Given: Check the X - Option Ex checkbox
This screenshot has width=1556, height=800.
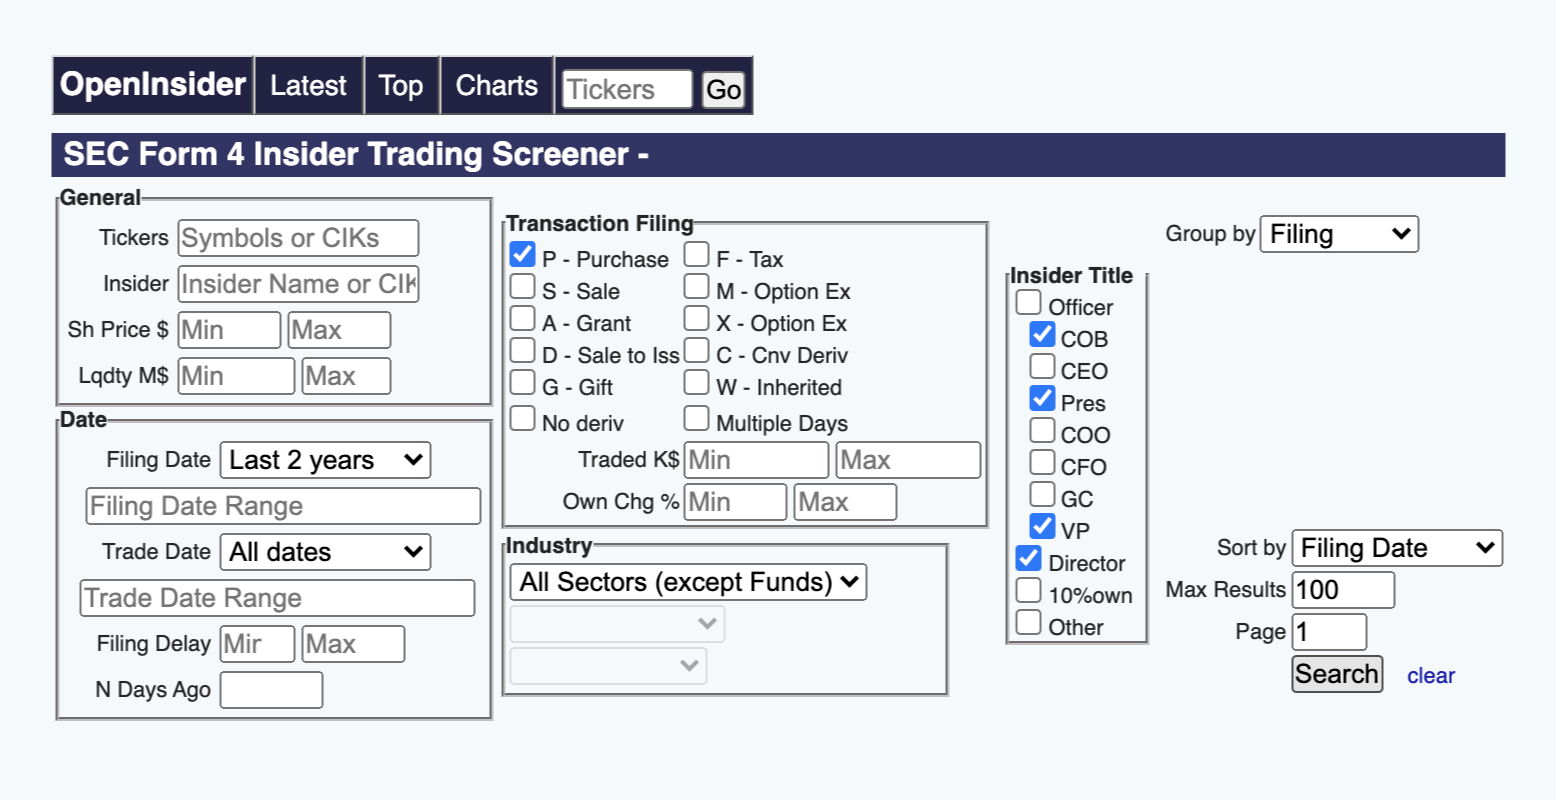Looking at the screenshot, I should point(697,318).
